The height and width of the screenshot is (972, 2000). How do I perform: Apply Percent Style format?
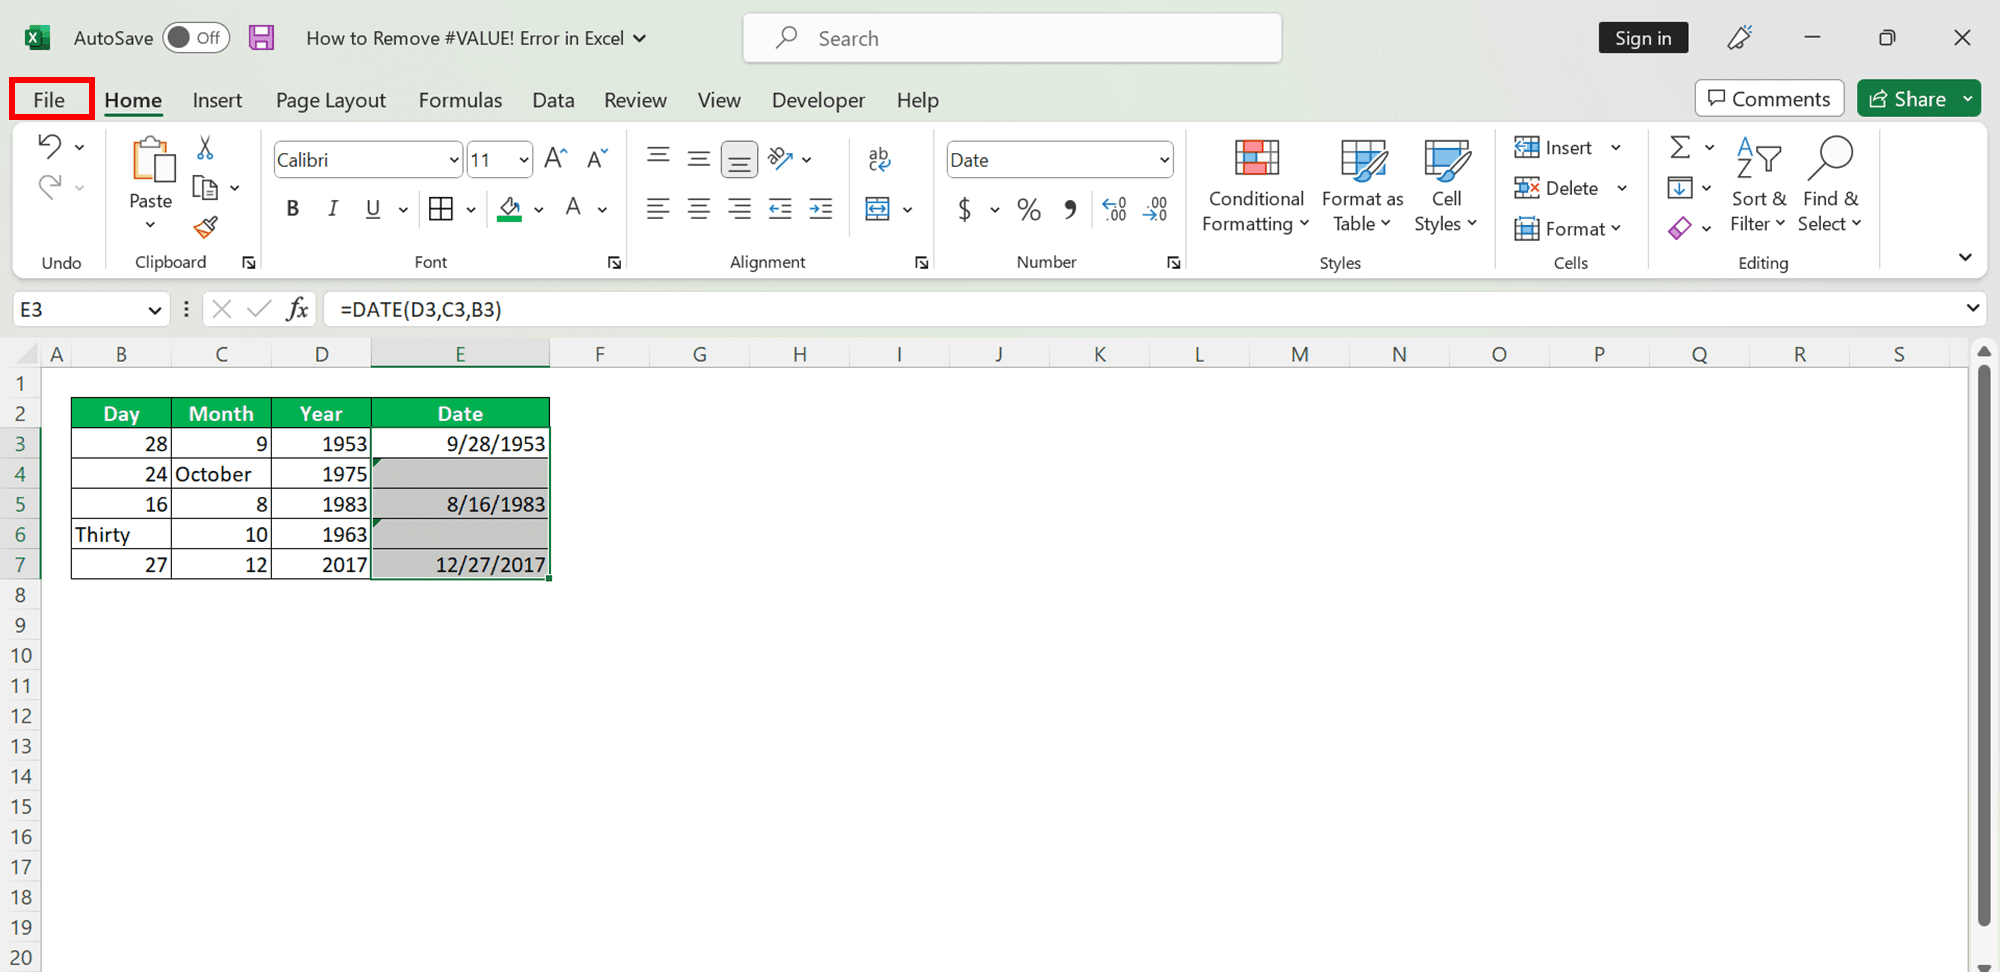tap(1029, 209)
